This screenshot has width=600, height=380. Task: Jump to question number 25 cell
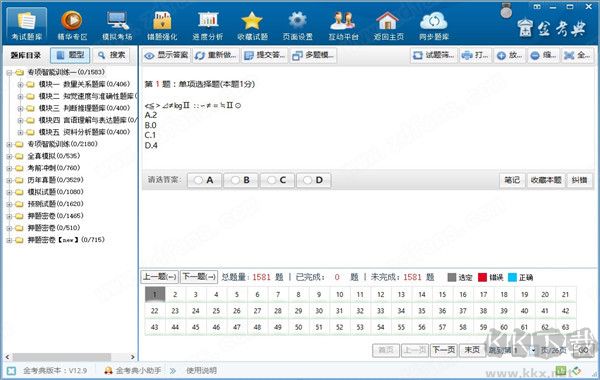point(216,311)
